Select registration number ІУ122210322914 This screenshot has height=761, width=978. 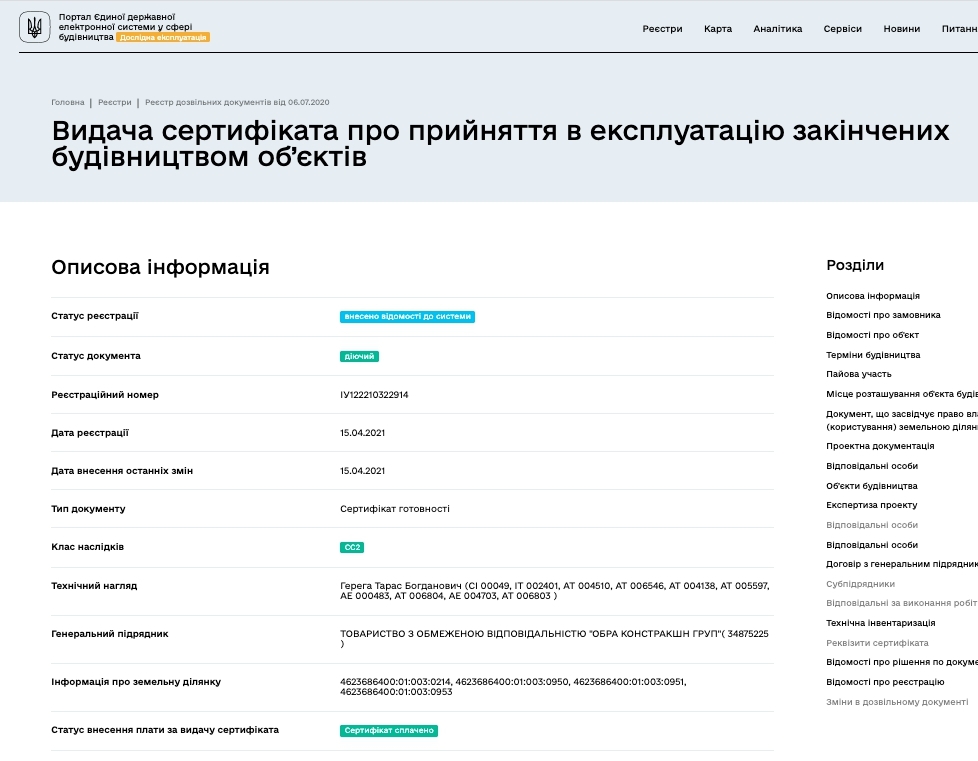coord(374,395)
